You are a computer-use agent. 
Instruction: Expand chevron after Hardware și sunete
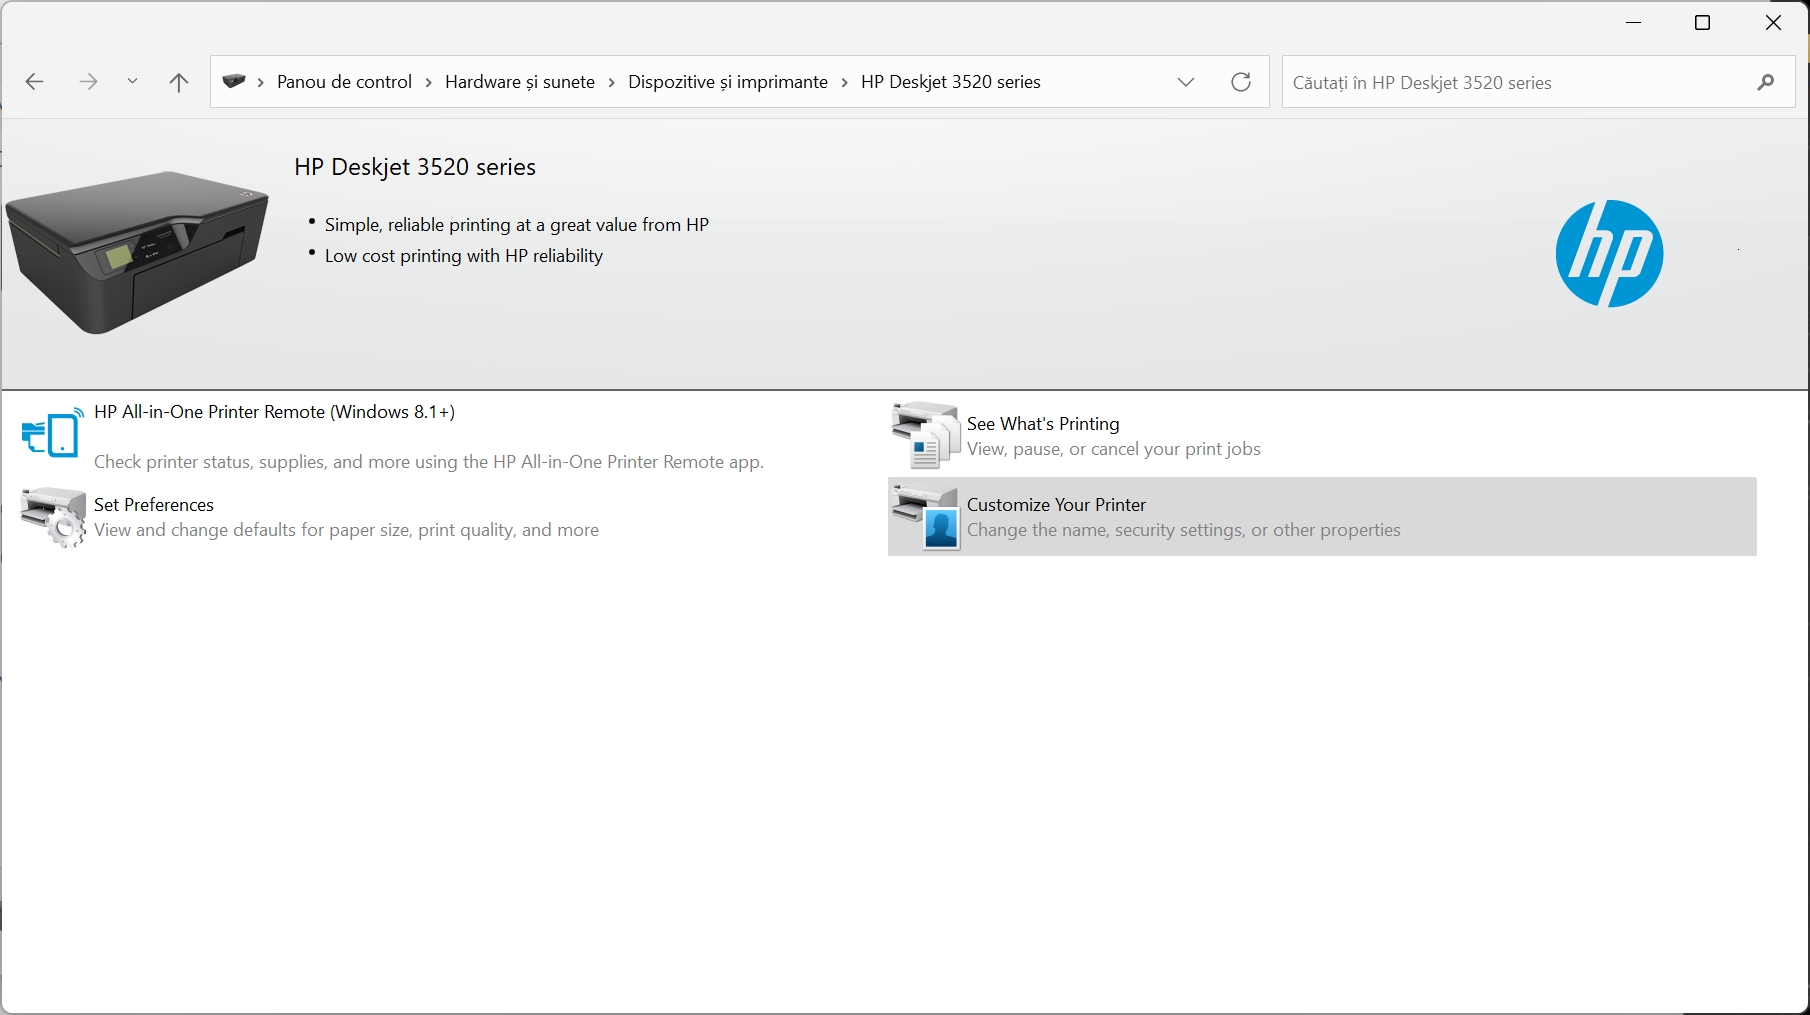pyautogui.click(x=612, y=82)
